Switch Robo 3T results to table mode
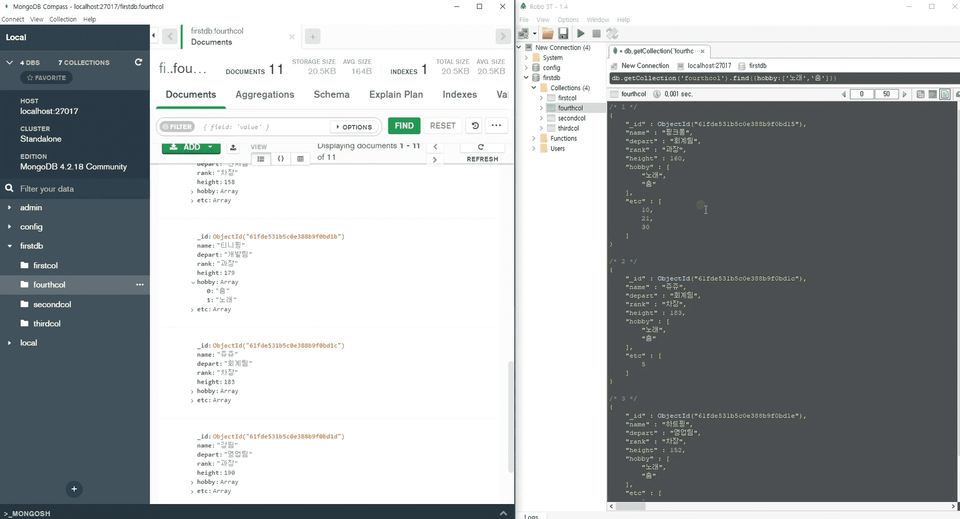This screenshot has width=960, height=519. (932, 94)
